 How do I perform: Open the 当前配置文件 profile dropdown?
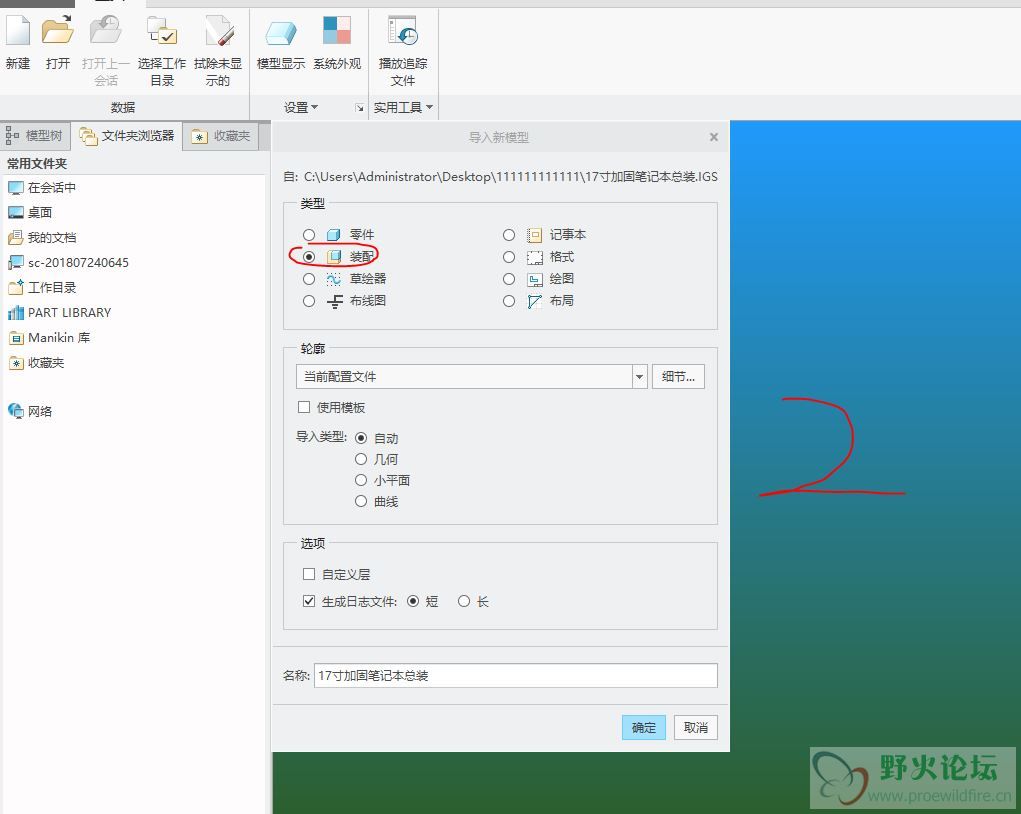[x=639, y=376]
